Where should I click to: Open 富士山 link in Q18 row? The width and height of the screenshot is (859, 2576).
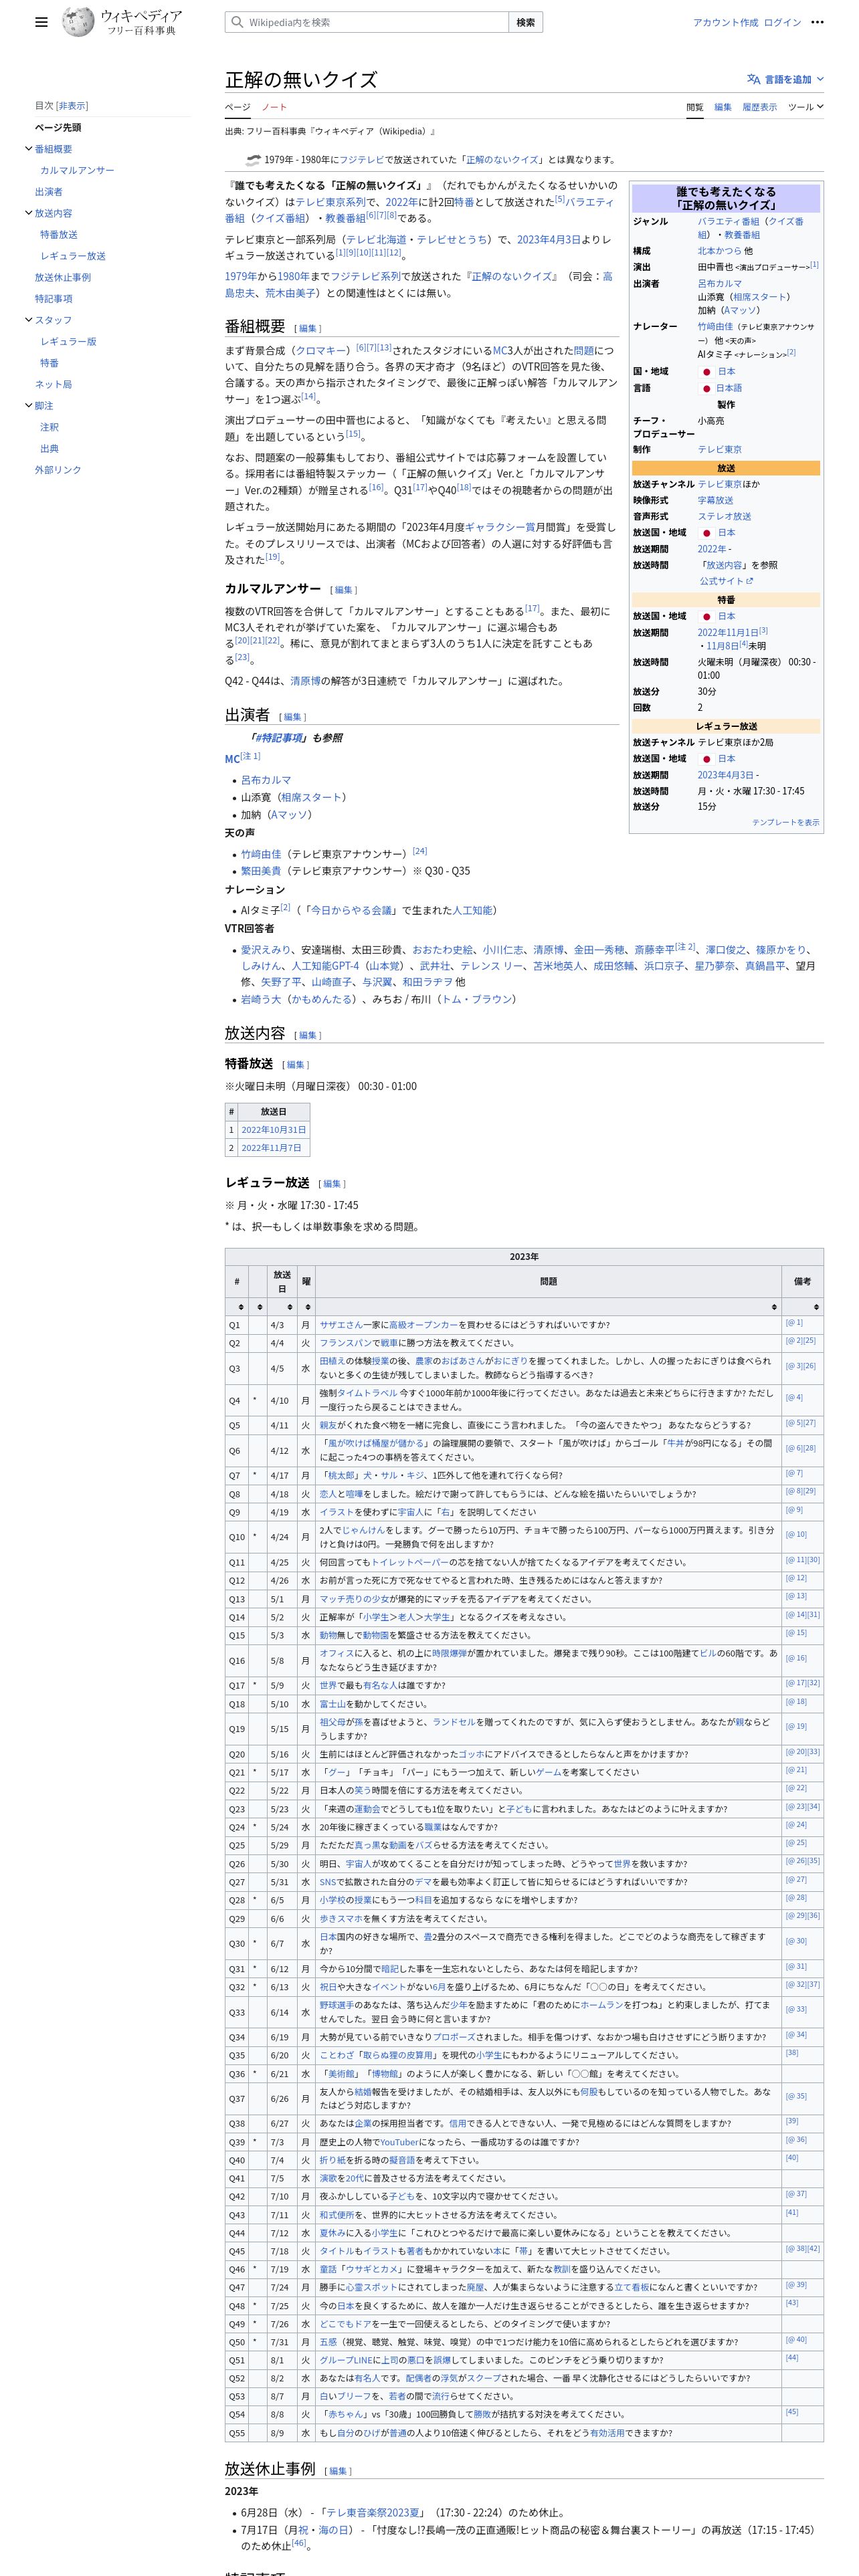tap(332, 1704)
